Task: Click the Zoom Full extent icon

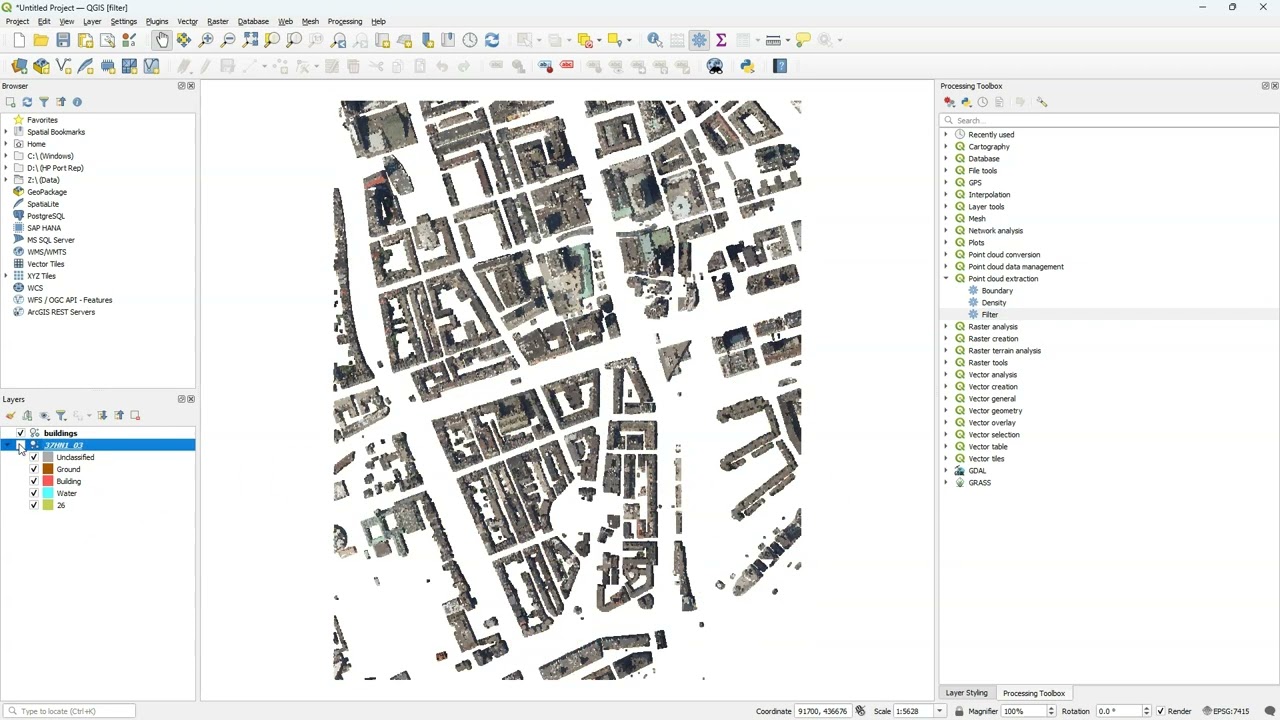Action: [x=250, y=40]
